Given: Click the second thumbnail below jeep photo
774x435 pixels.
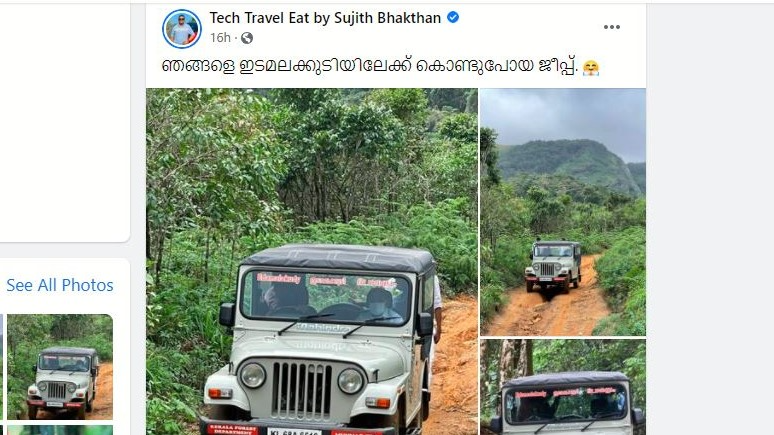Looking at the screenshot, I should point(60,431).
